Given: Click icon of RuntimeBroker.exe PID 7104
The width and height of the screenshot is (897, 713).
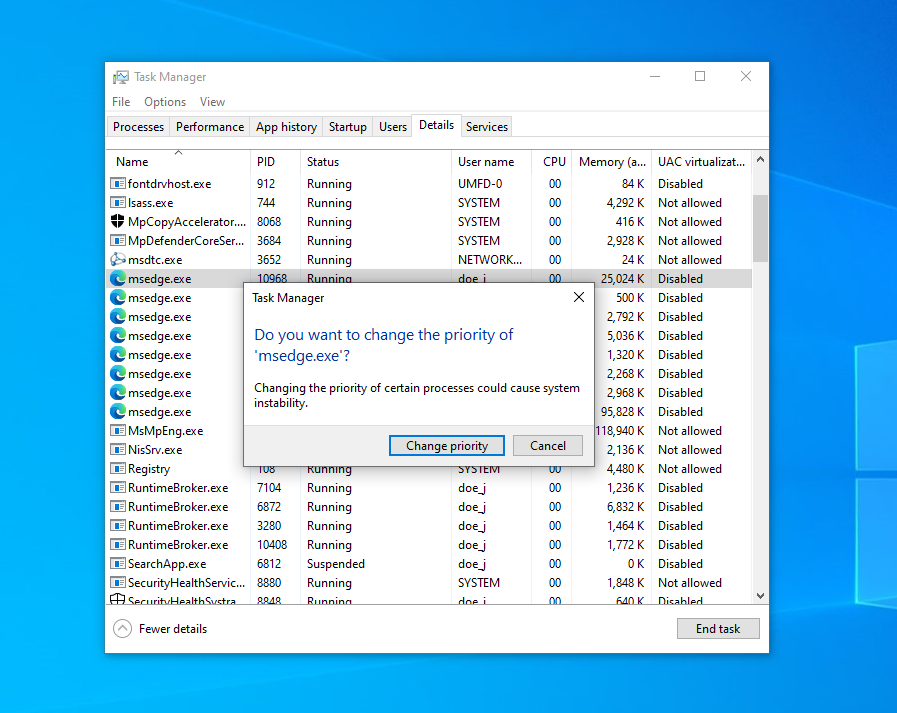Looking at the screenshot, I should 117,488.
